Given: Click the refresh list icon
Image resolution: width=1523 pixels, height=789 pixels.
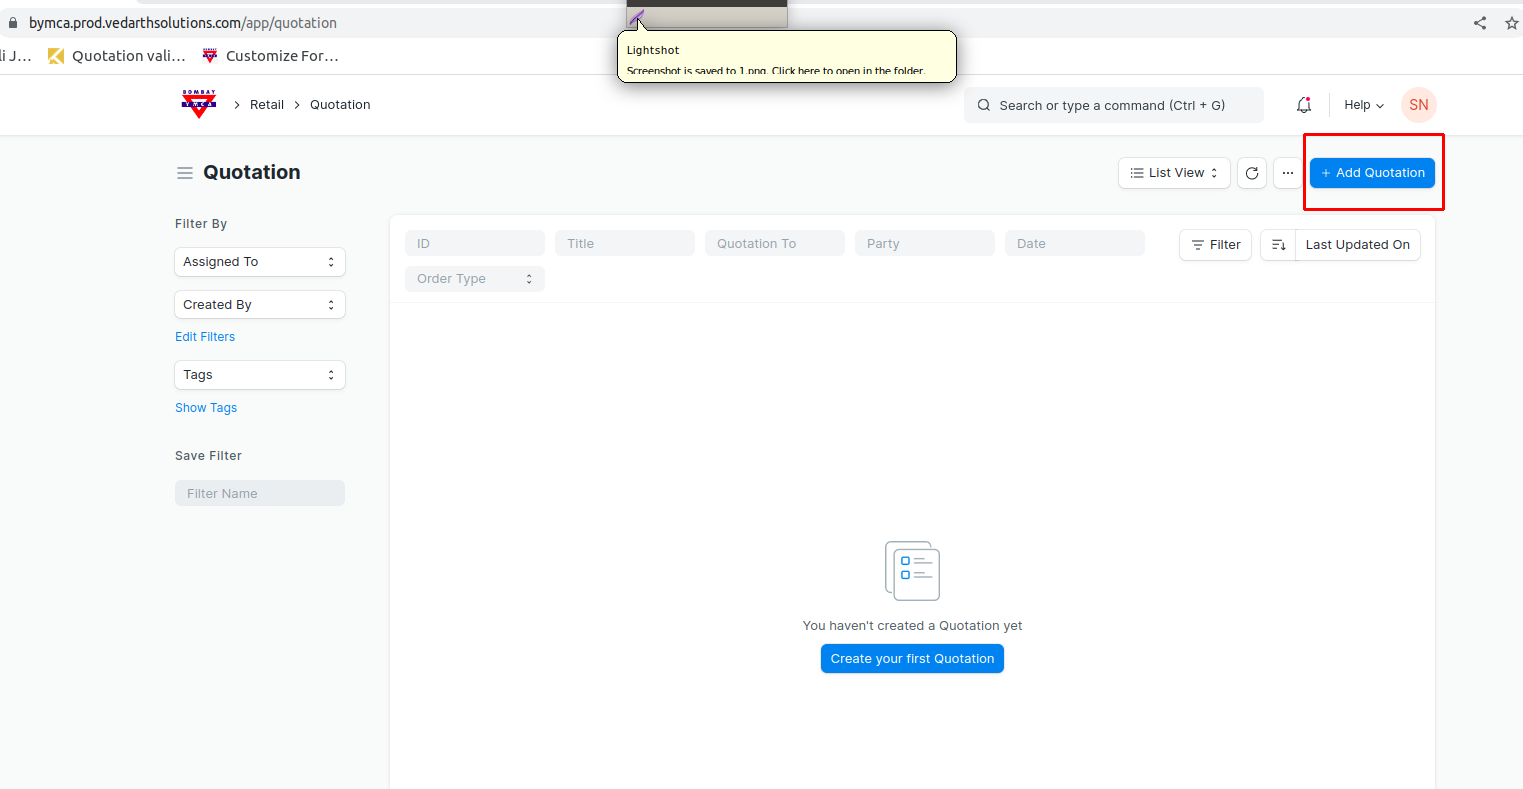Looking at the screenshot, I should coord(1252,173).
